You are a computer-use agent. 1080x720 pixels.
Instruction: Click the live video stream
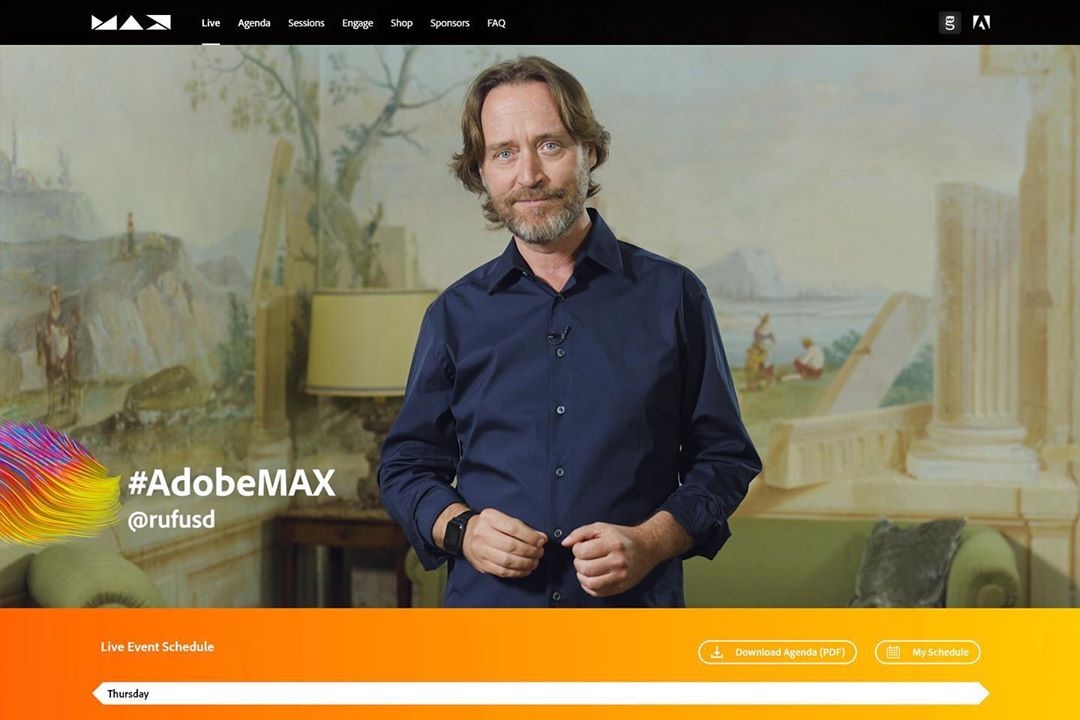pos(540,326)
